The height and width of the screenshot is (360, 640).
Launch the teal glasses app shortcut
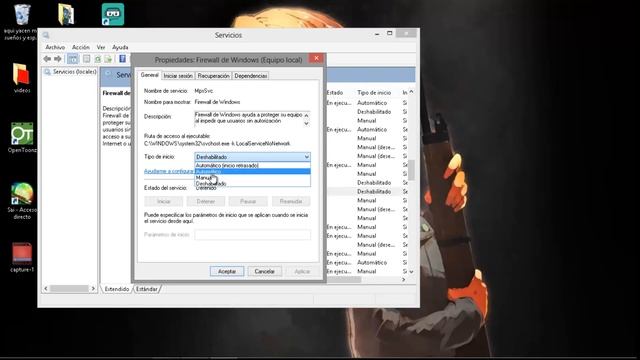tap(113, 14)
